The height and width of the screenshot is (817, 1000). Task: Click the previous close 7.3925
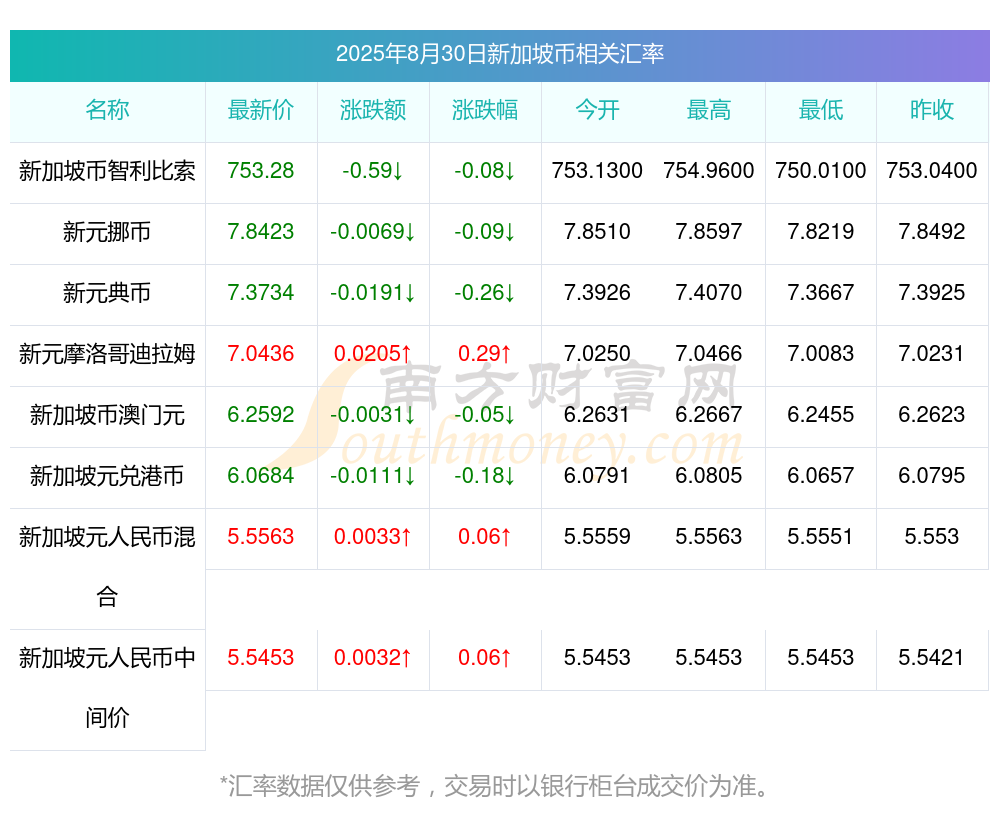pos(932,293)
